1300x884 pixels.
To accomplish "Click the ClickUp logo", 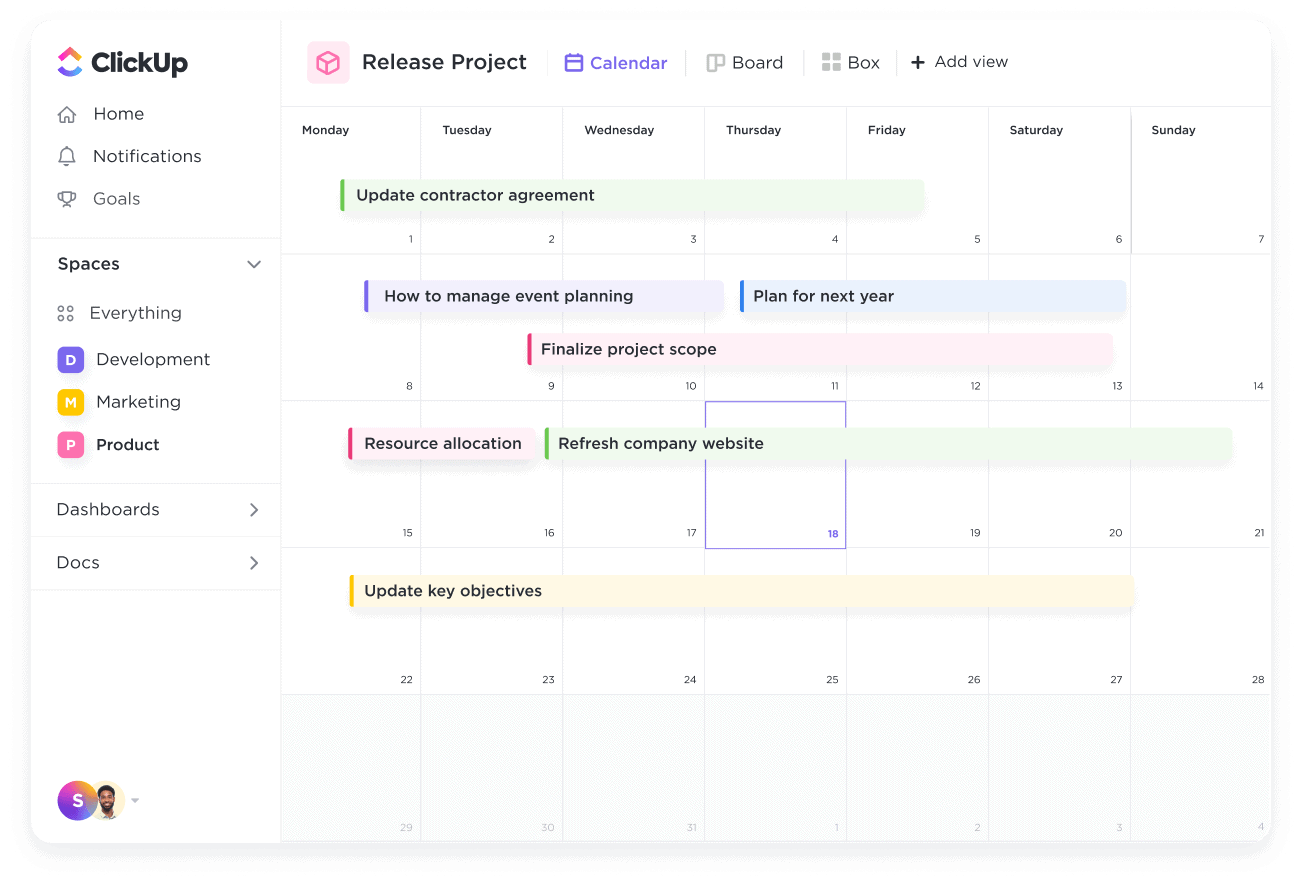I will tap(122, 62).
